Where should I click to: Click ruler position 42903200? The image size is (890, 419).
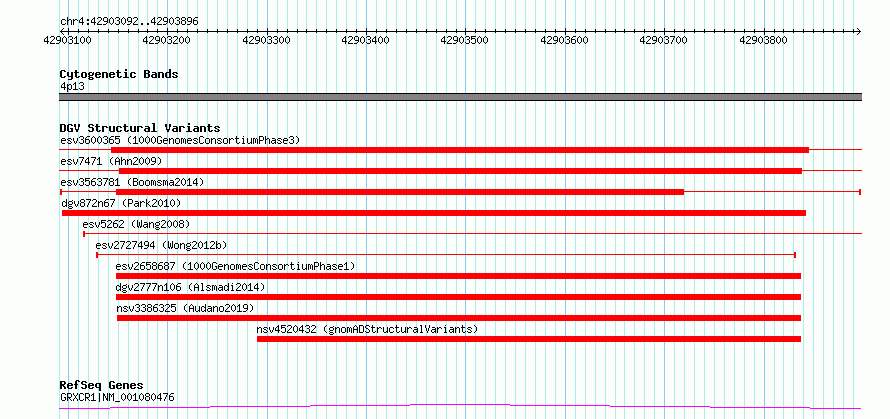(168, 40)
